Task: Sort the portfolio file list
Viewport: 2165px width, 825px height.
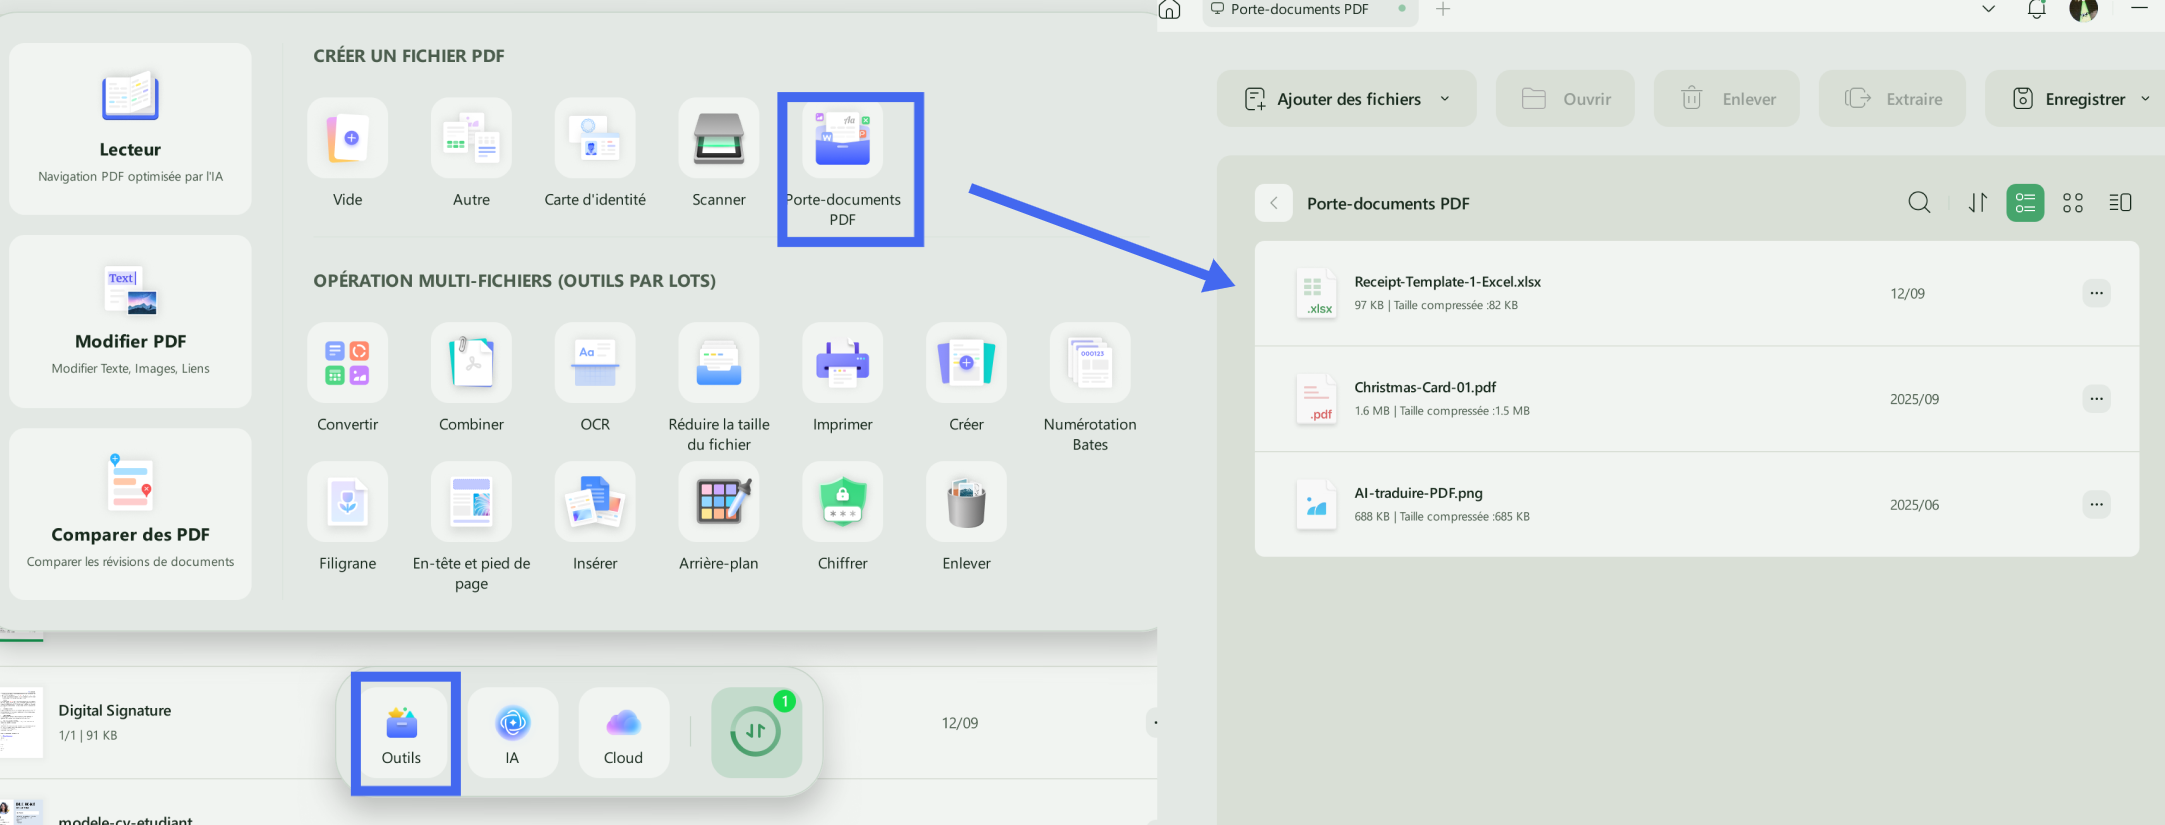Action: (1977, 203)
